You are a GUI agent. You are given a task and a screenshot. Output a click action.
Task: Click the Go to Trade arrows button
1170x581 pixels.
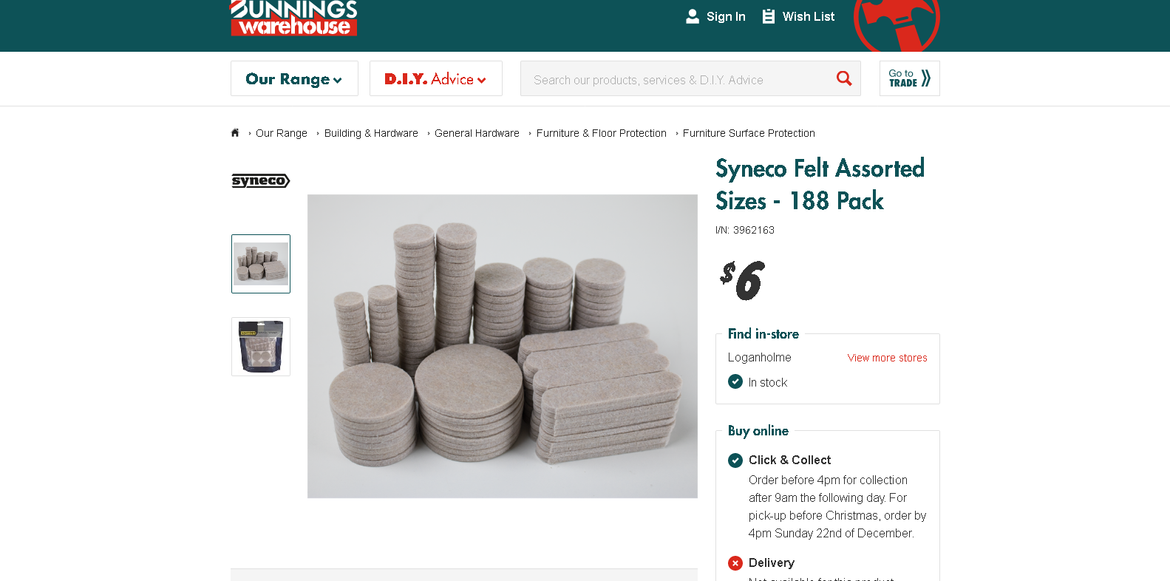910,78
